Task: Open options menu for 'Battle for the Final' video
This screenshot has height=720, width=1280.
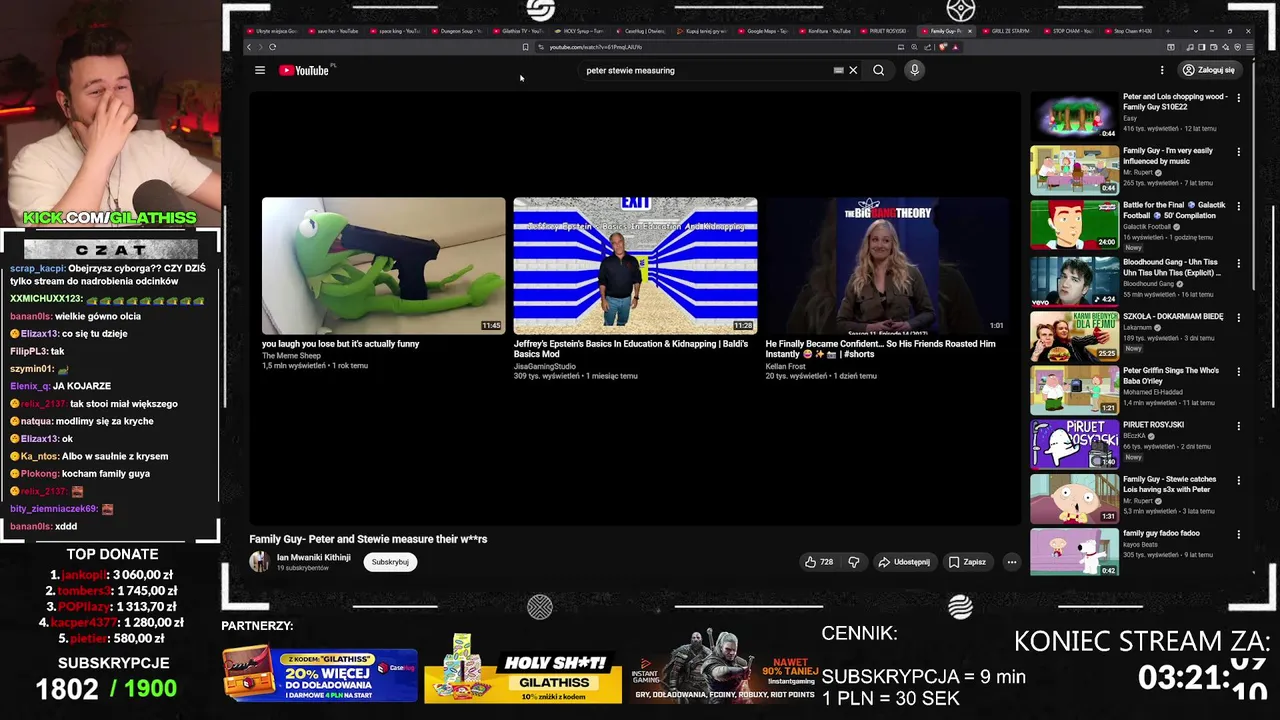Action: [x=1238, y=207]
